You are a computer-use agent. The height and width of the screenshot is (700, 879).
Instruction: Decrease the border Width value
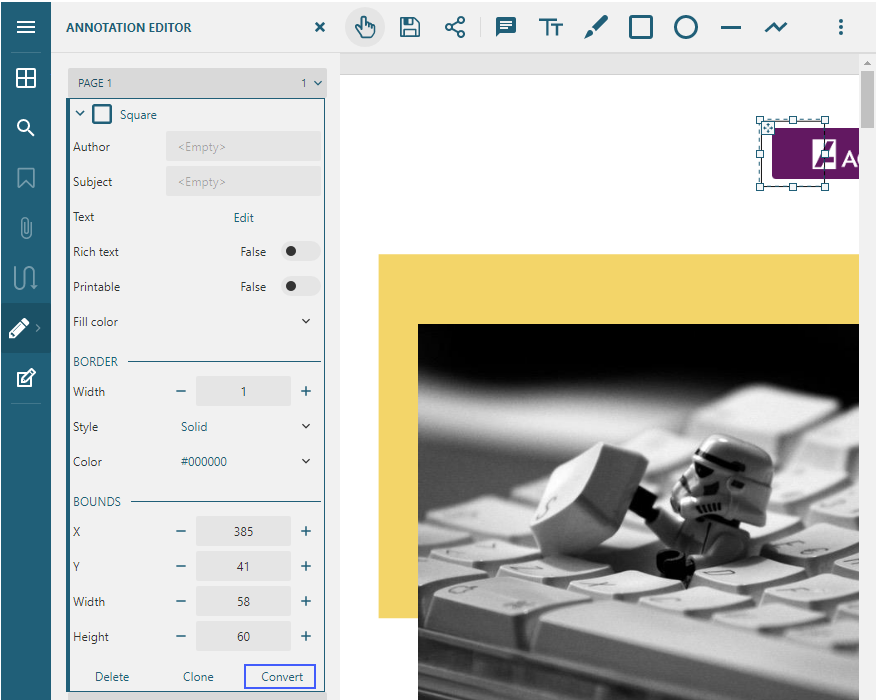pos(181,391)
